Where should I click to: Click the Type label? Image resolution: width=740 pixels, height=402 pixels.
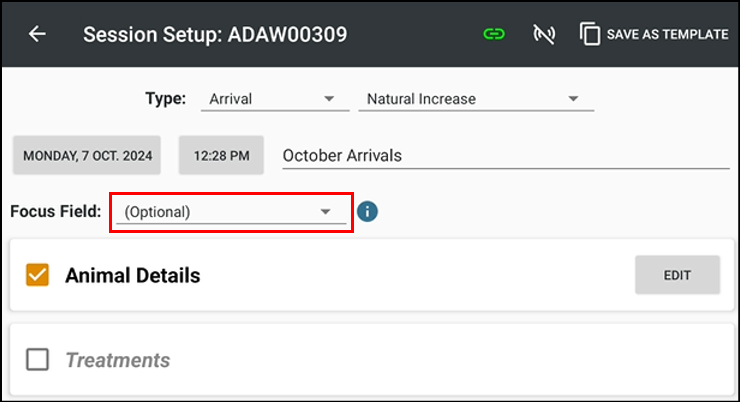click(166, 99)
